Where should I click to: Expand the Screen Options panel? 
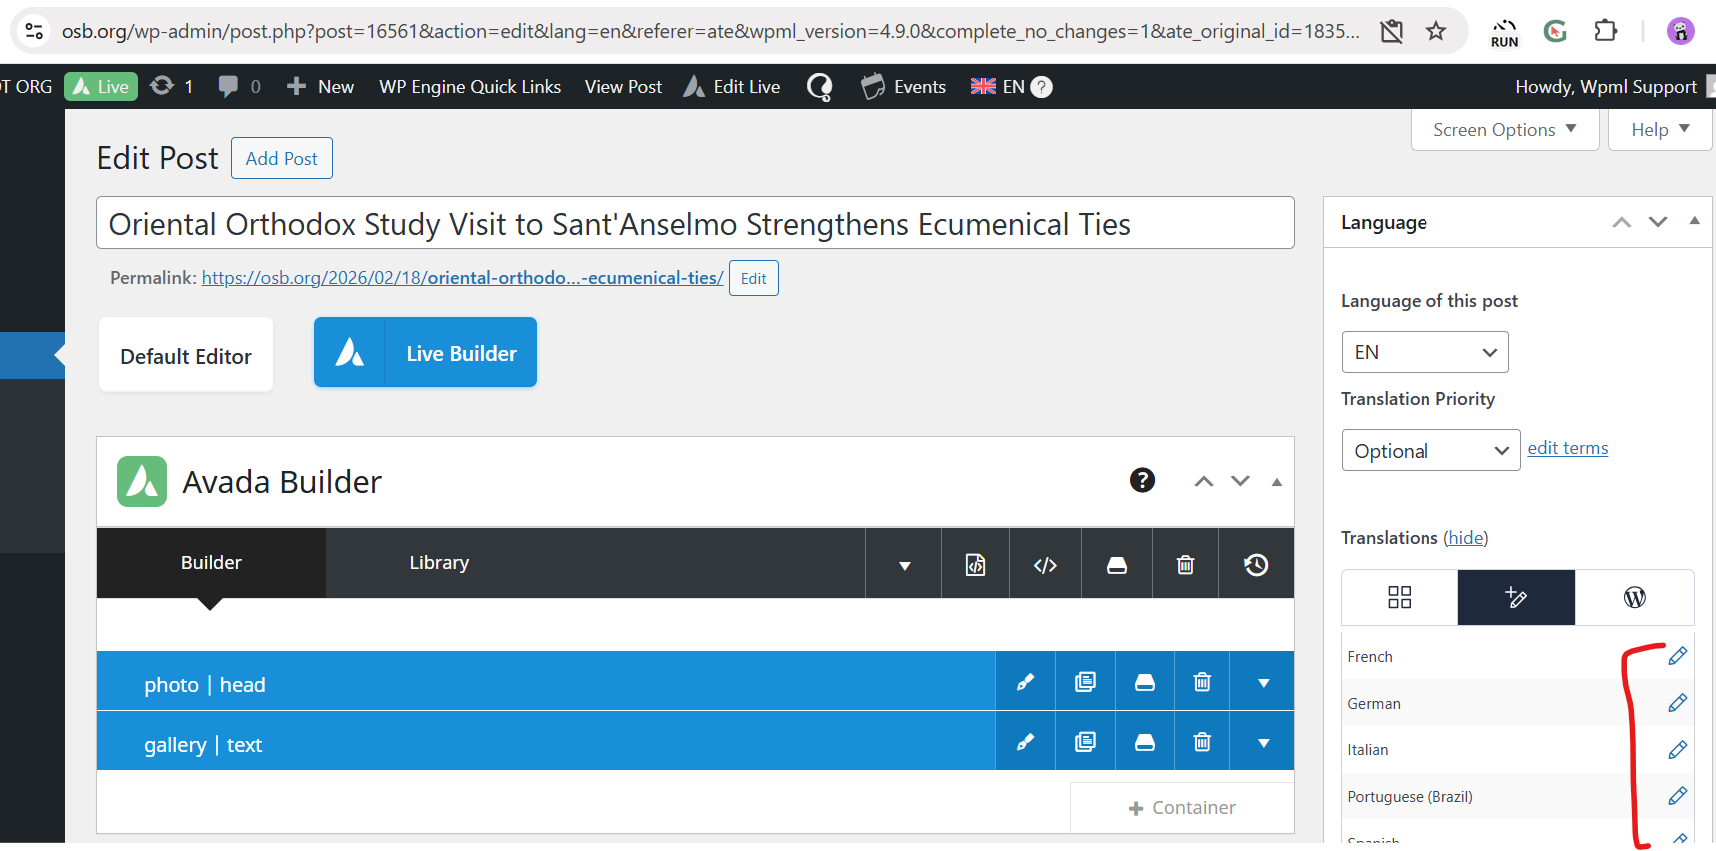click(1504, 130)
